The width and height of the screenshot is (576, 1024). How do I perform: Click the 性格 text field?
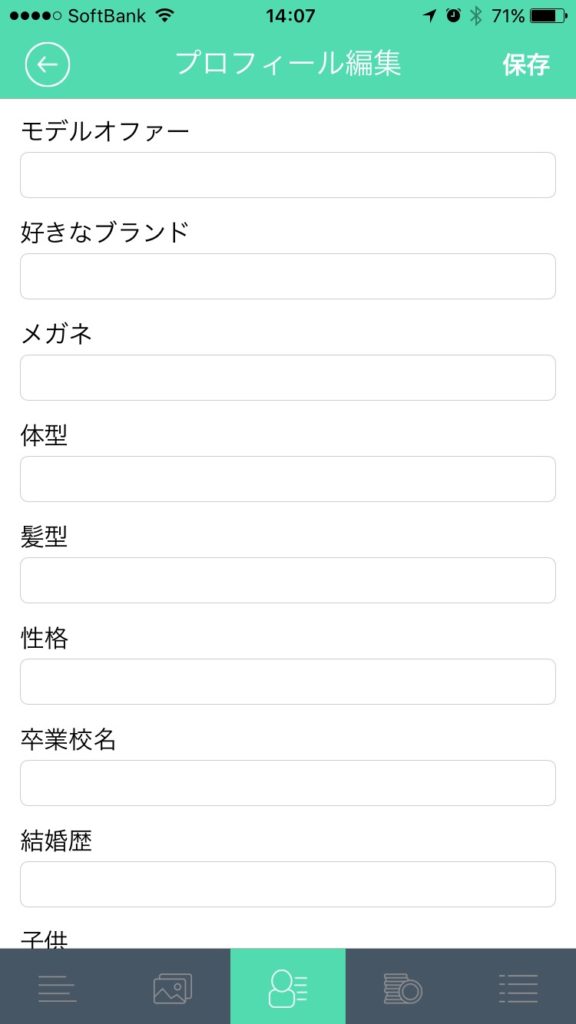(x=287, y=681)
